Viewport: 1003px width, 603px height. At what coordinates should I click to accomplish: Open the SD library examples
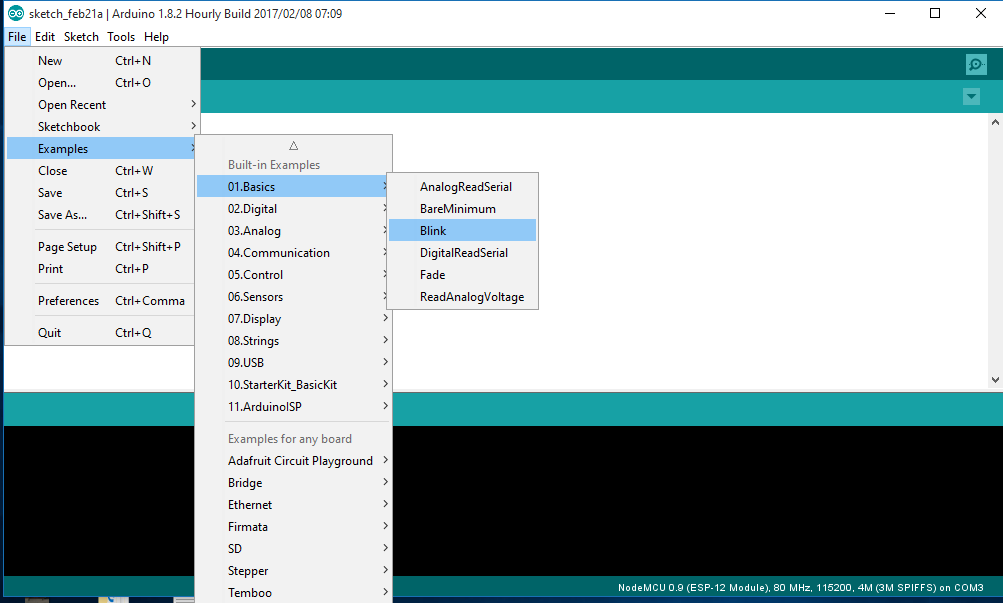pos(294,549)
